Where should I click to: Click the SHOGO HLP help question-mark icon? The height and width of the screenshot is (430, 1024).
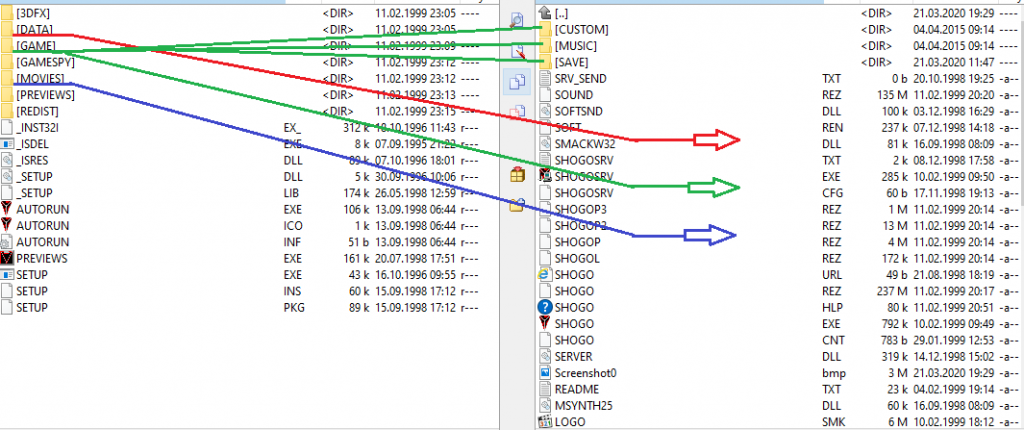pyautogui.click(x=546, y=307)
